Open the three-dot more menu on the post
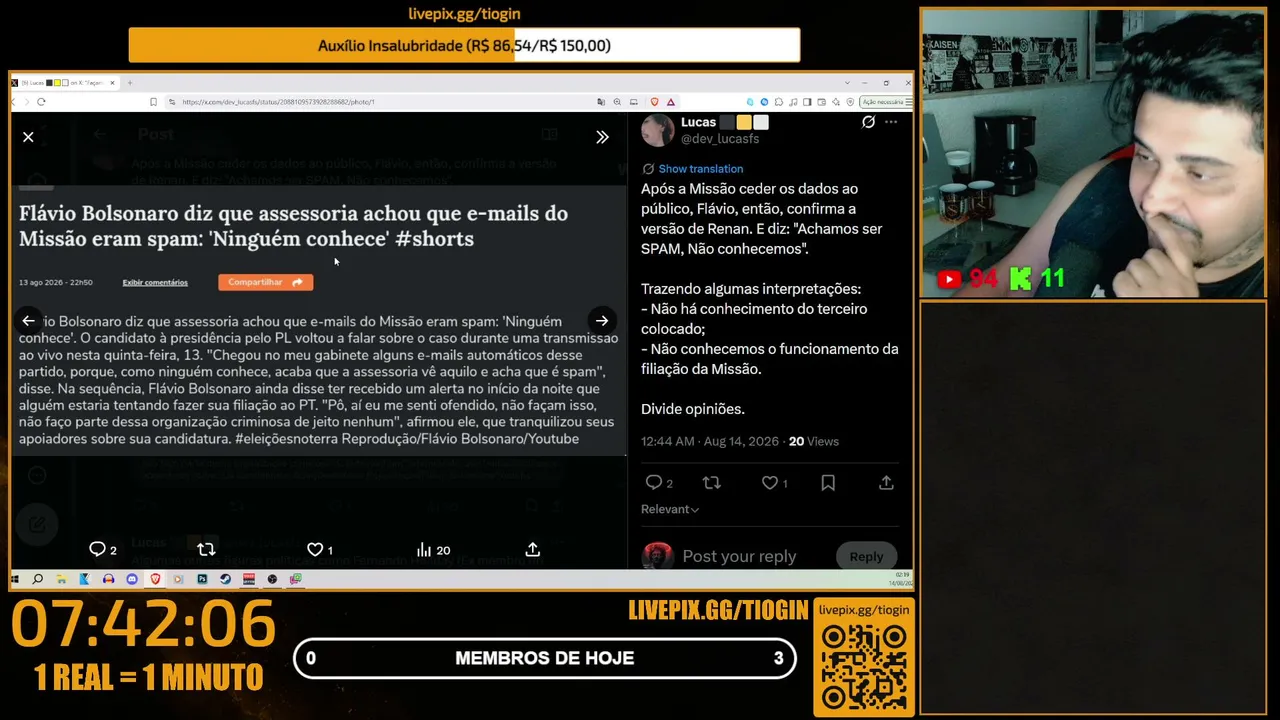 click(x=891, y=122)
